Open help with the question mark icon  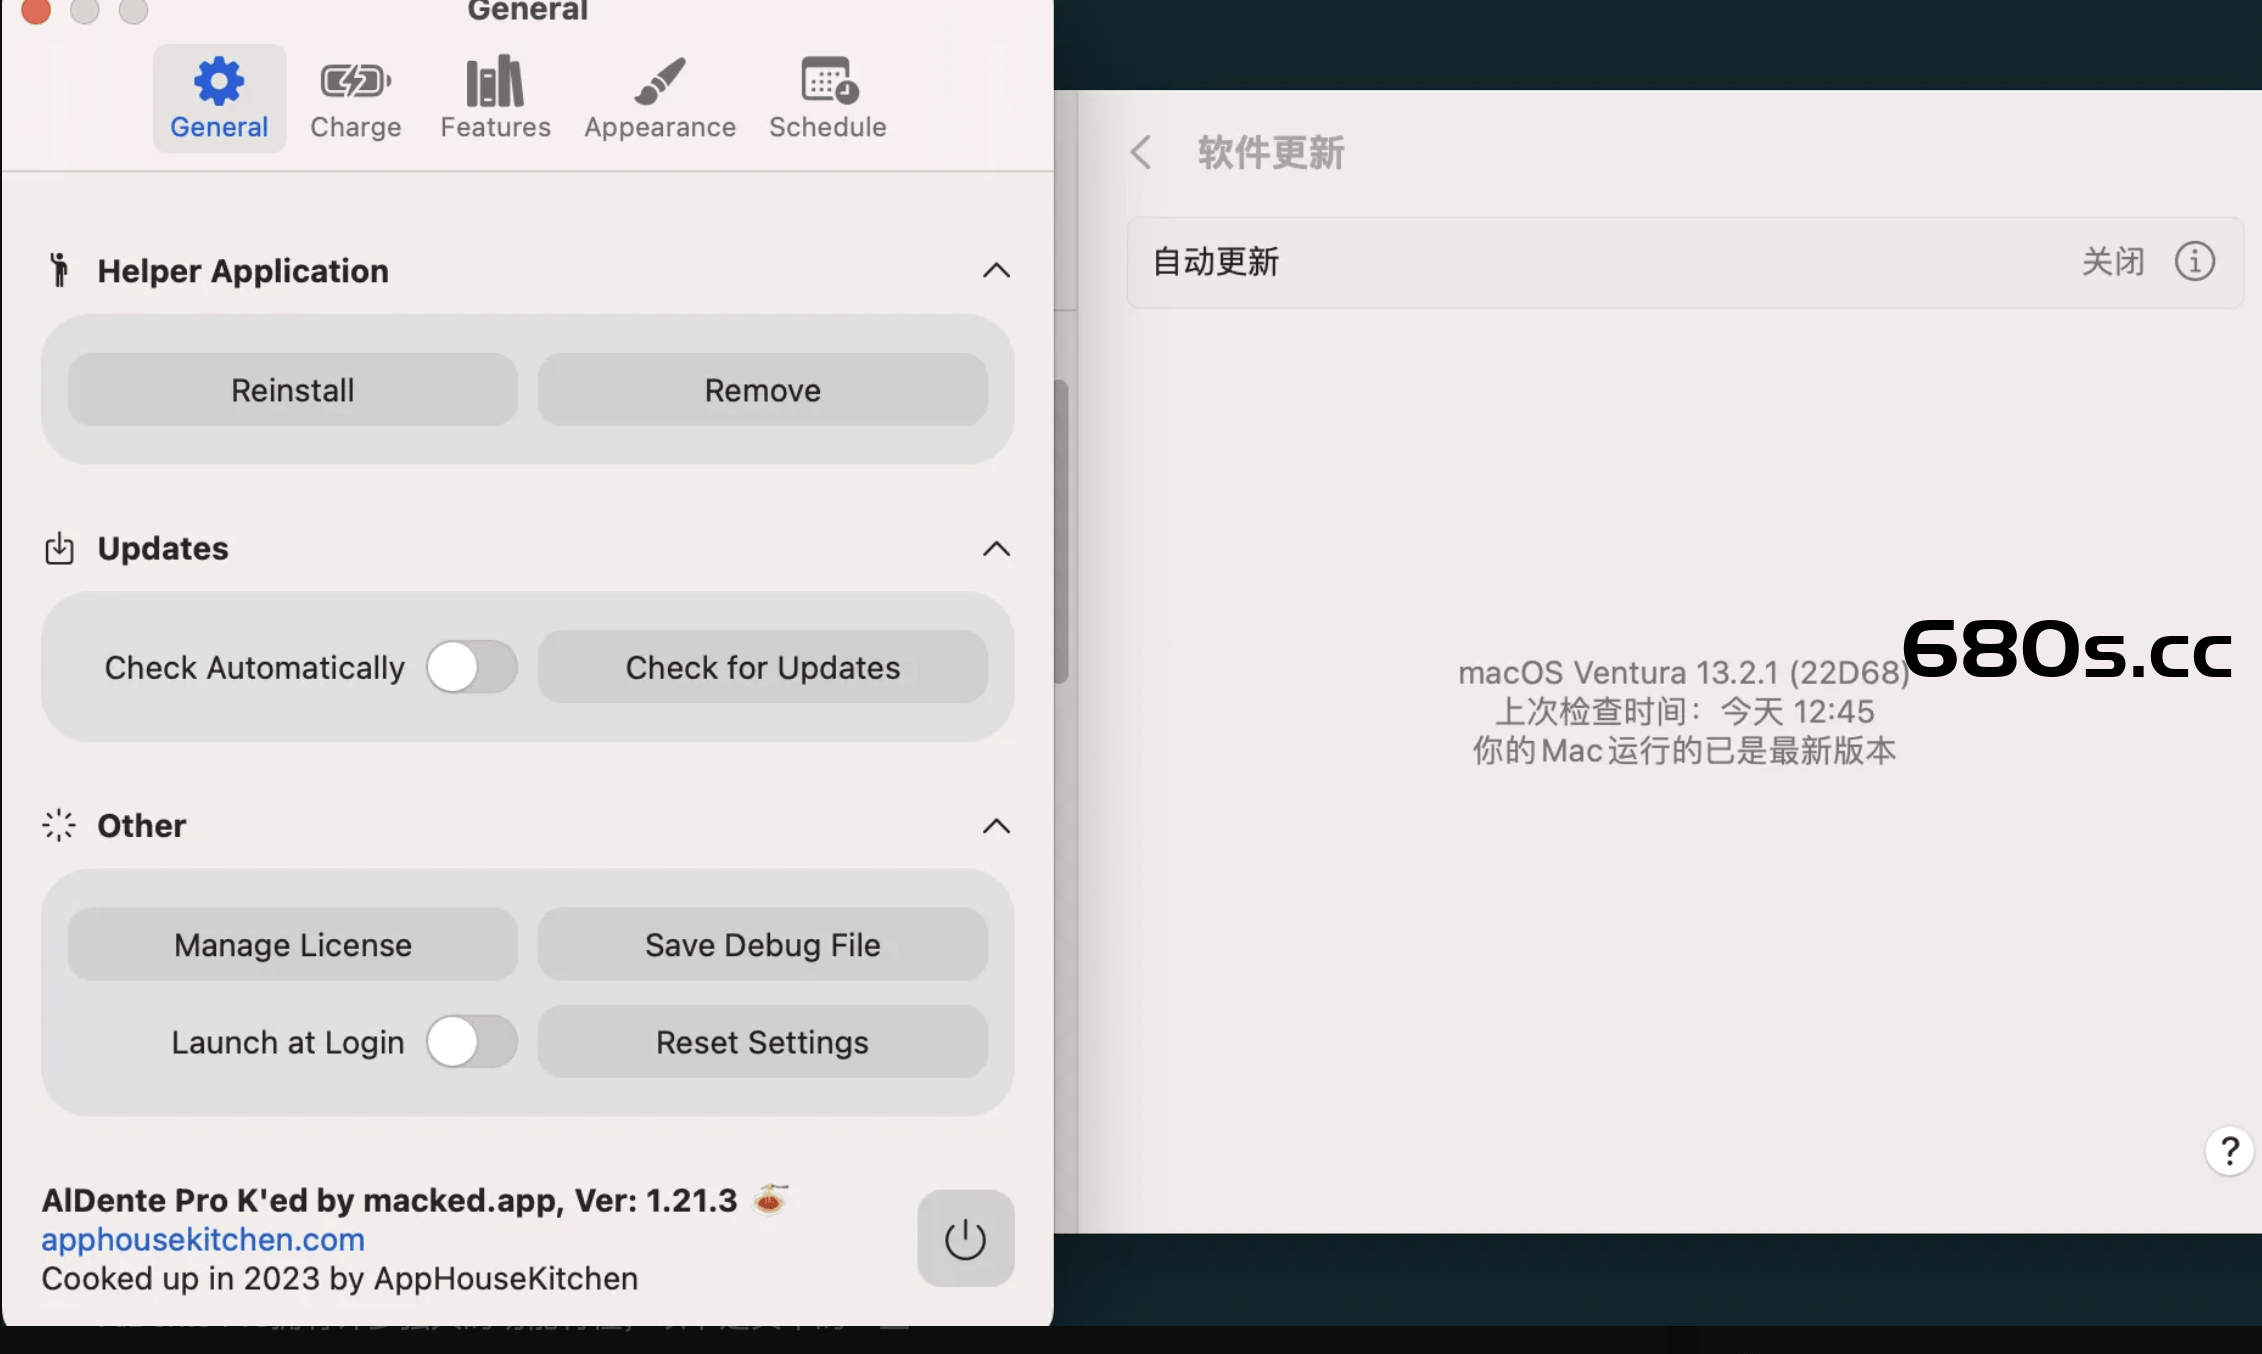pos(2228,1150)
